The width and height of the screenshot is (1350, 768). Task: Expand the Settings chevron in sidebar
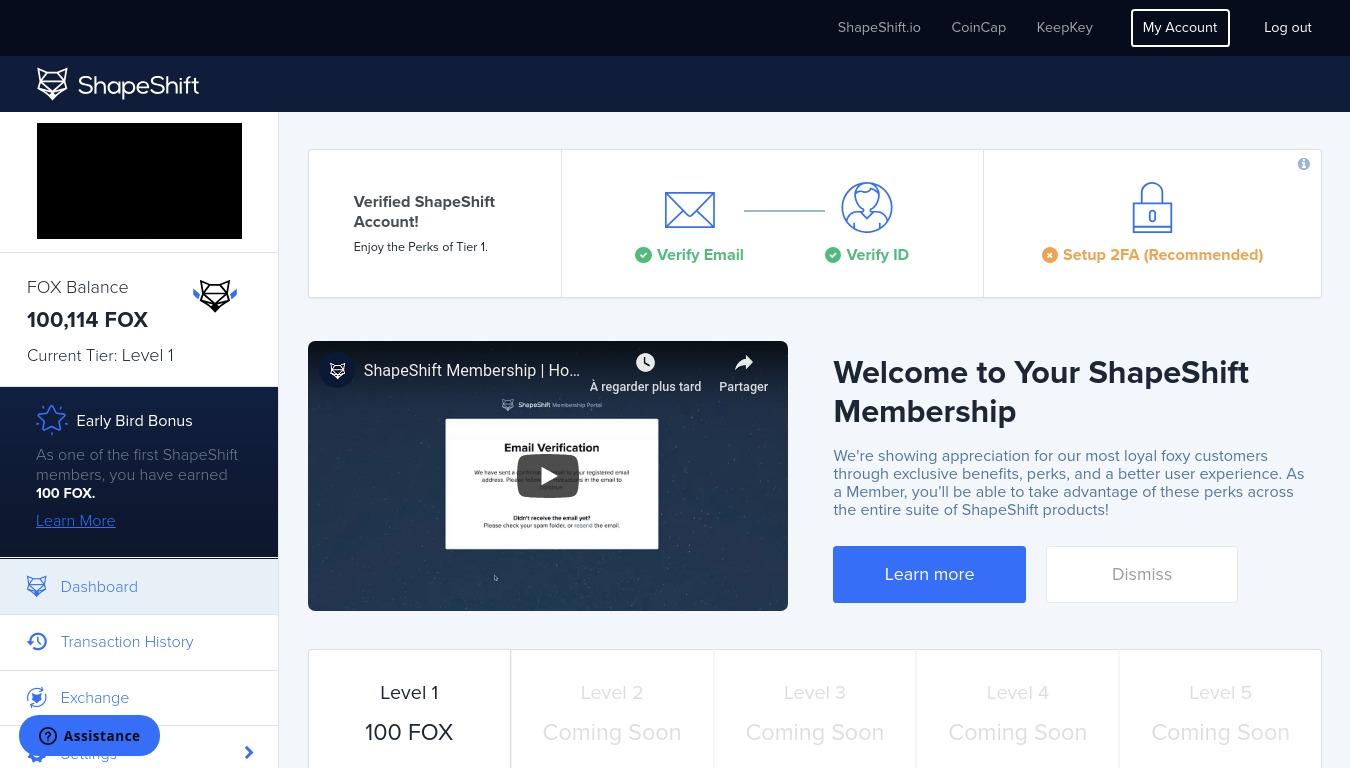coord(249,752)
